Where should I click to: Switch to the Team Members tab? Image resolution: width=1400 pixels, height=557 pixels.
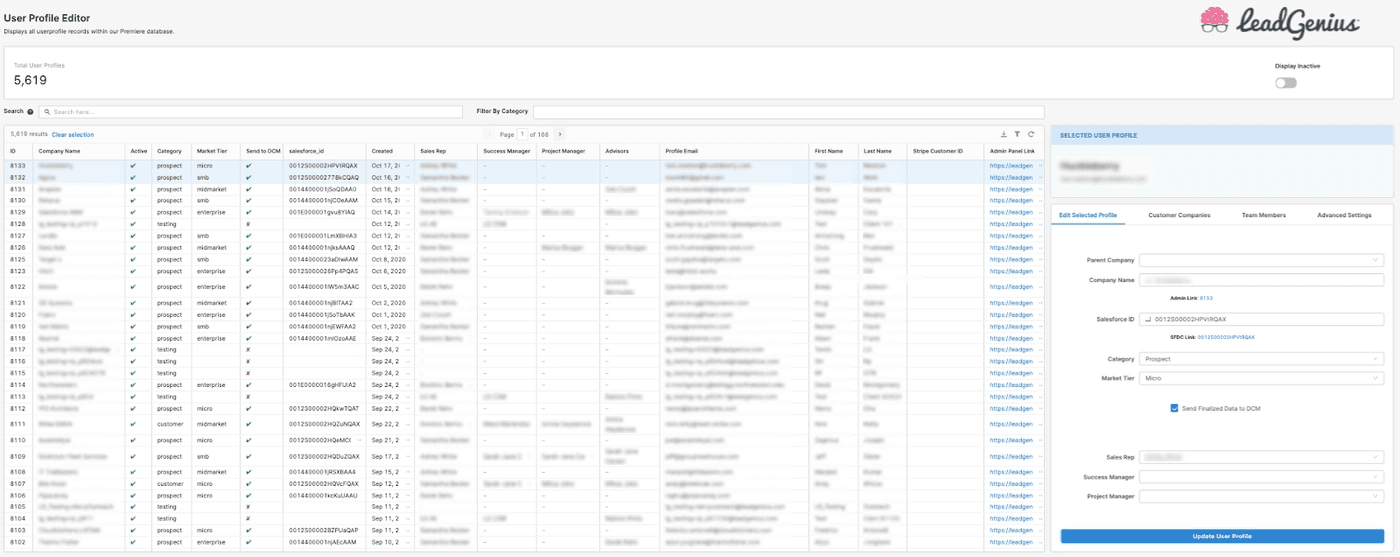1263,215
